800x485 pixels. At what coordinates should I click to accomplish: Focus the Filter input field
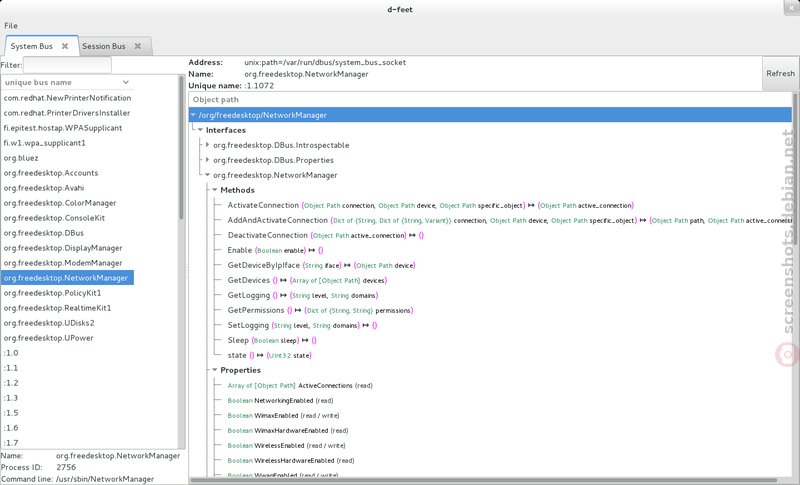[67, 65]
